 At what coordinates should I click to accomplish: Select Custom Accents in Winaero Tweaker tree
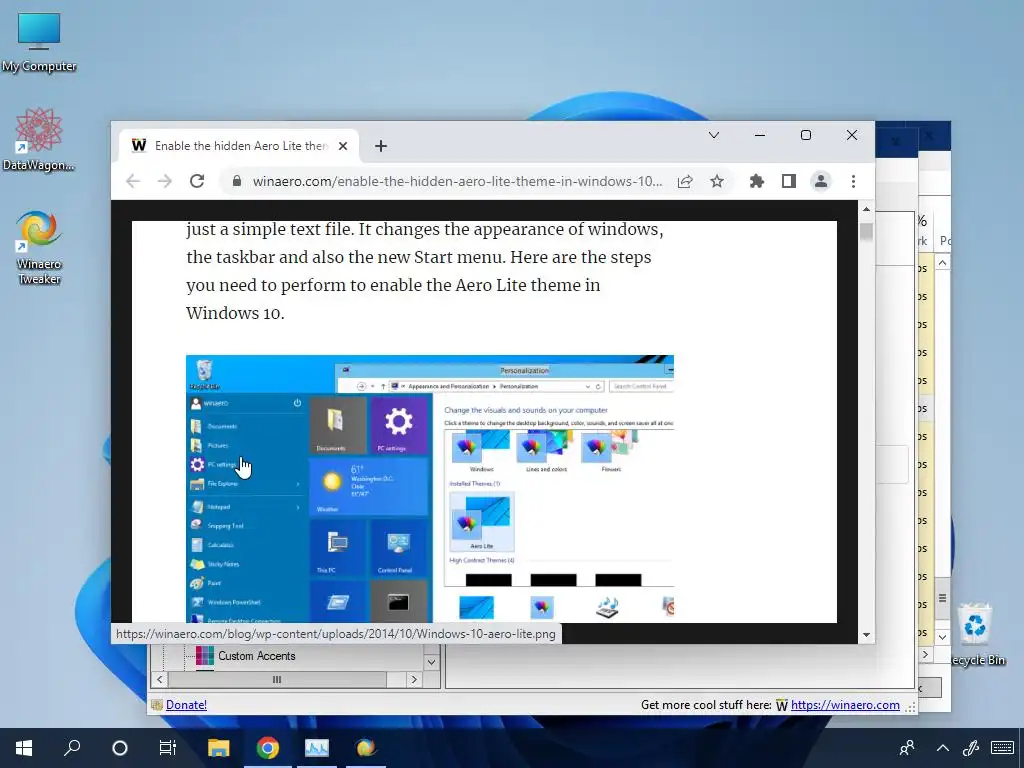tap(256, 656)
